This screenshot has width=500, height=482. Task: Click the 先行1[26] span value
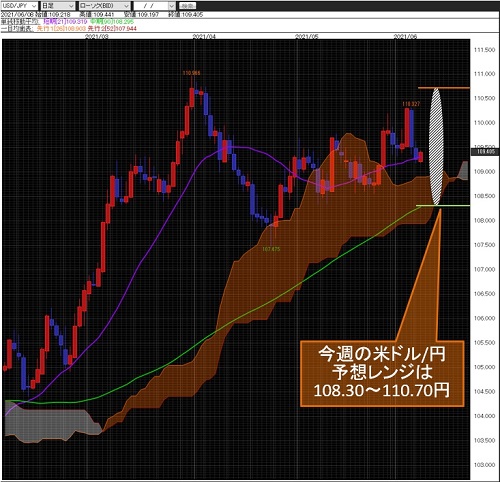pos(61,29)
